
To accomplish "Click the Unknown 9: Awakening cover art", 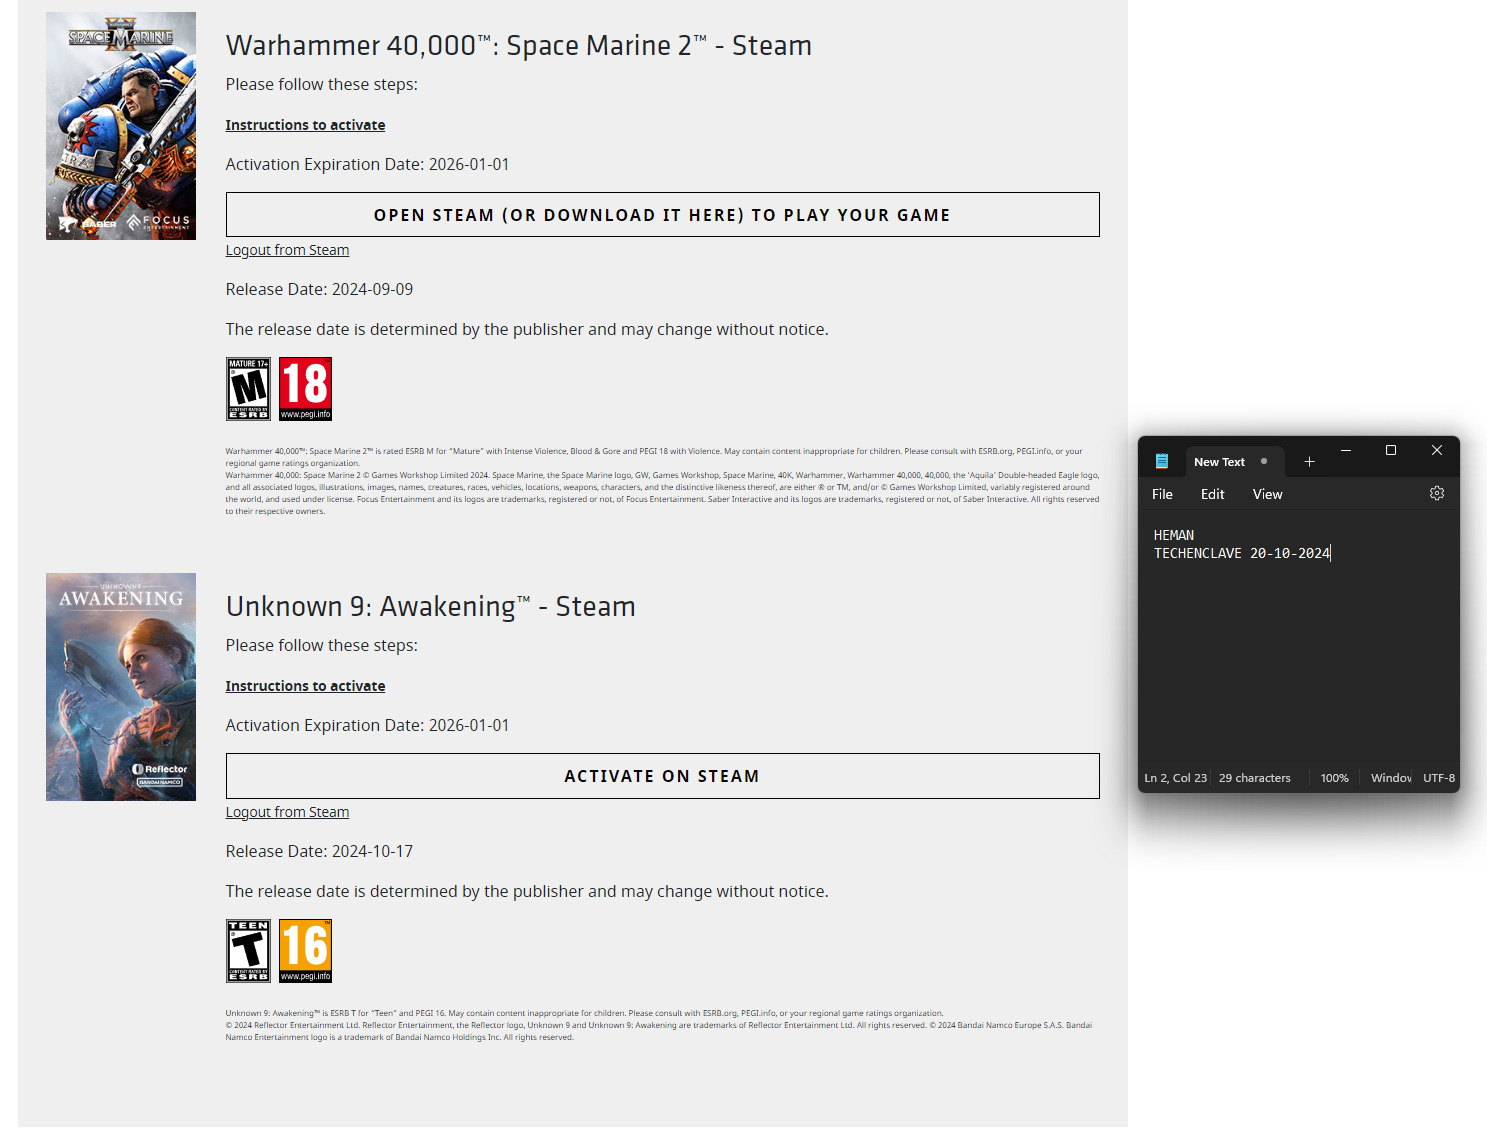I will (121, 687).
